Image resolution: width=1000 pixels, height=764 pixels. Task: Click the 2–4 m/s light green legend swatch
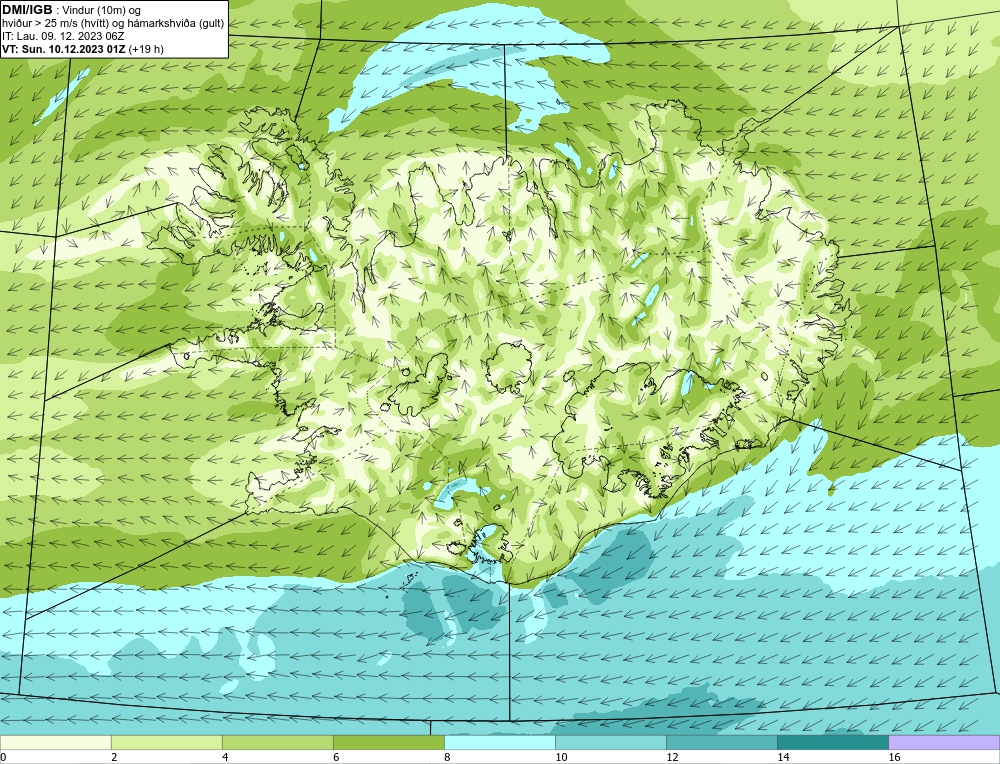[166, 742]
